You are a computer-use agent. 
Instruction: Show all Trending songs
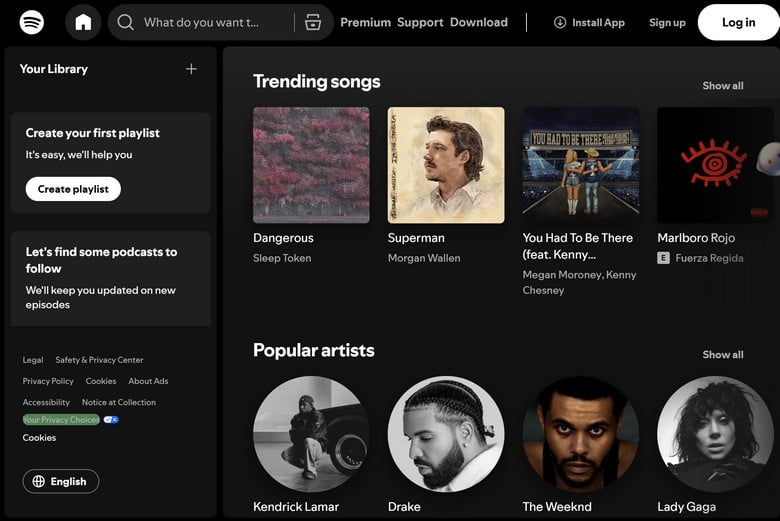[723, 86]
